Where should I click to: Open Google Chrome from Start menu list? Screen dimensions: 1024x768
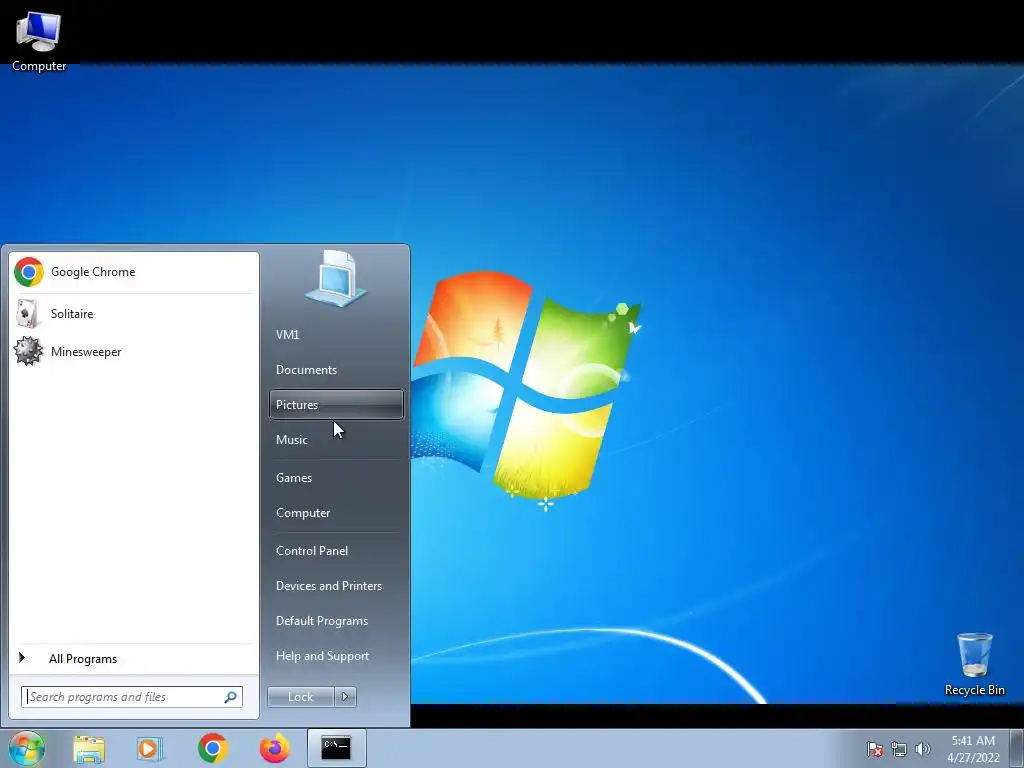pos(133,272)
